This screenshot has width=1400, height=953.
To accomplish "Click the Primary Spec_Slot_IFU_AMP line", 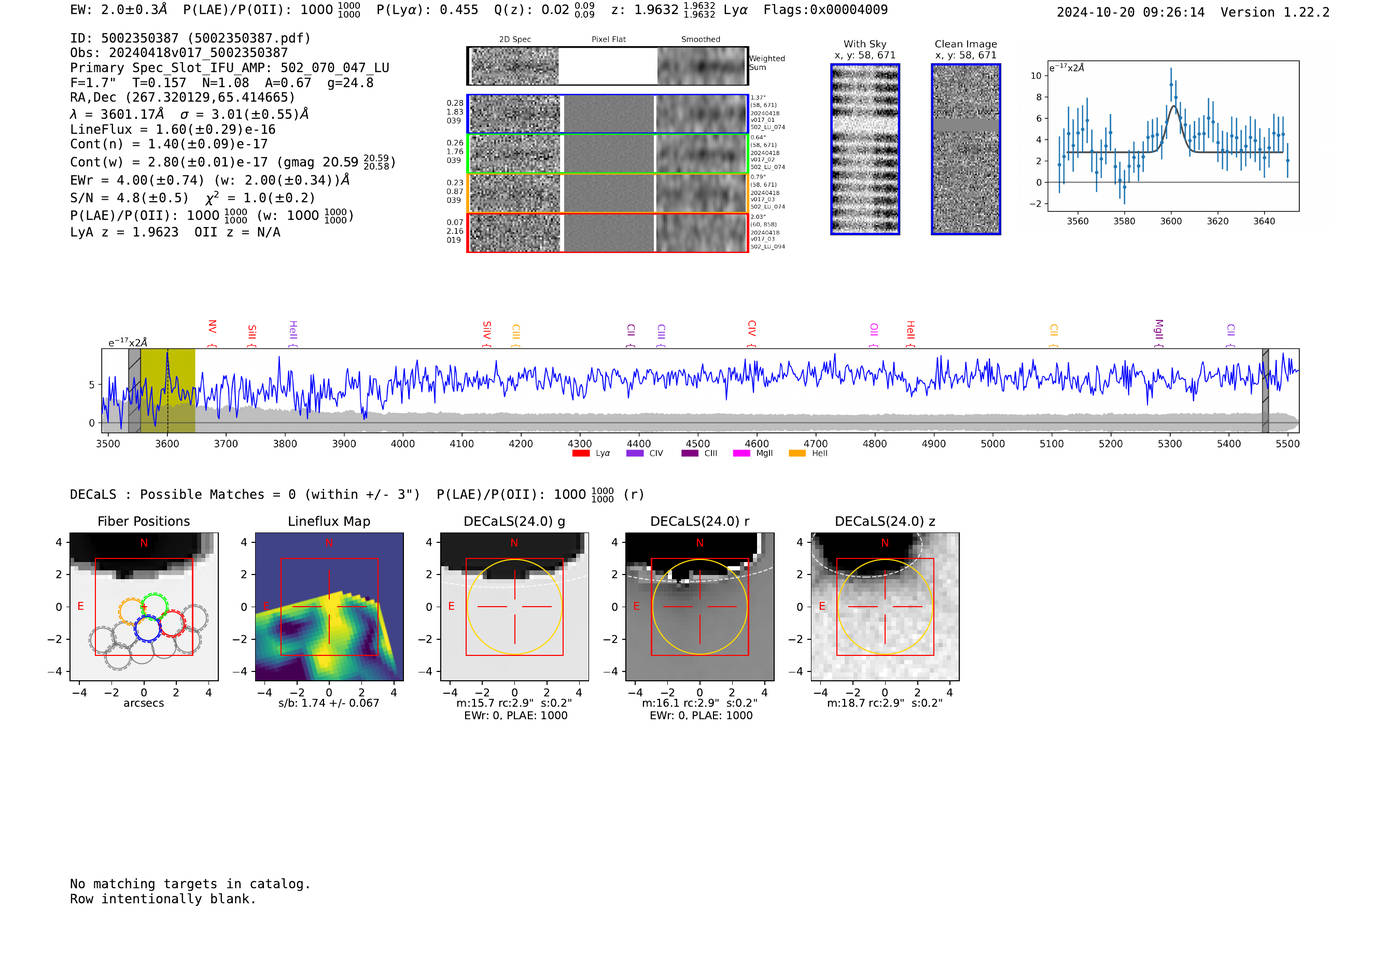I will point(230,68).
